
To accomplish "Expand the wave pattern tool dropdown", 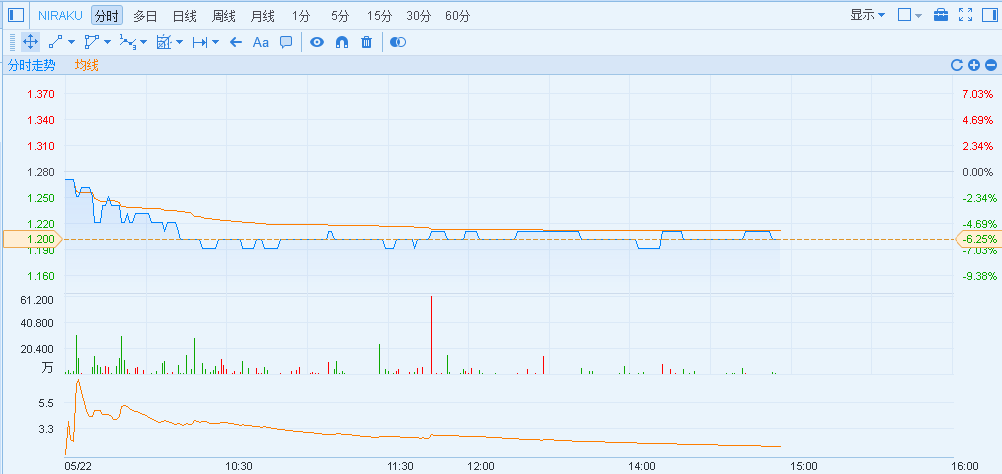I will click(143, 43).
